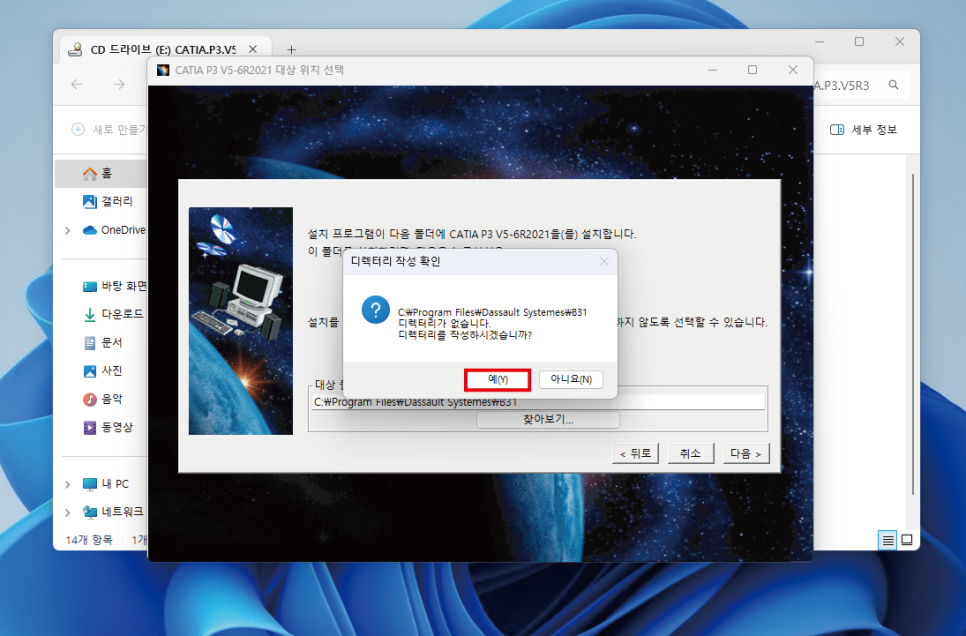The image size is (966, 636).
Task: Open 동영상 folder in sidebar
Action: 108,427
